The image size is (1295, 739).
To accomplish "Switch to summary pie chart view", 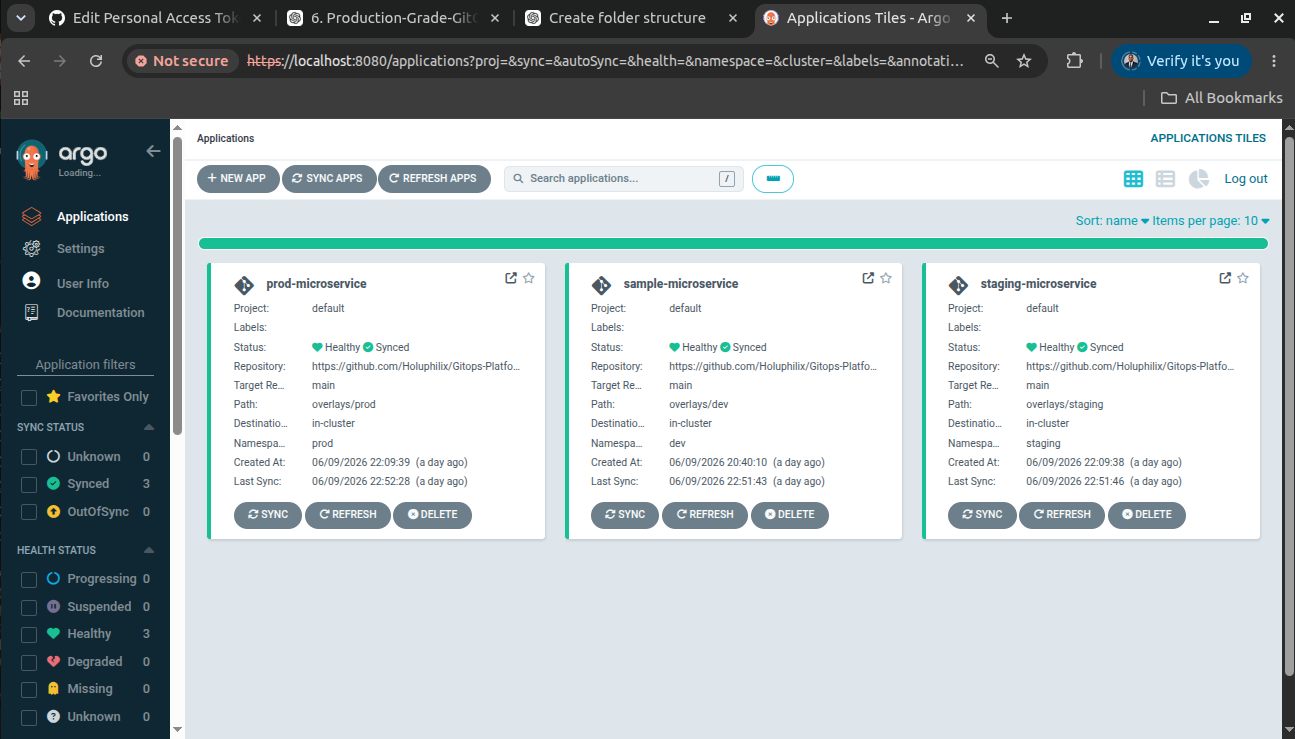I will pyautogui.click(x=1198, y=179).
